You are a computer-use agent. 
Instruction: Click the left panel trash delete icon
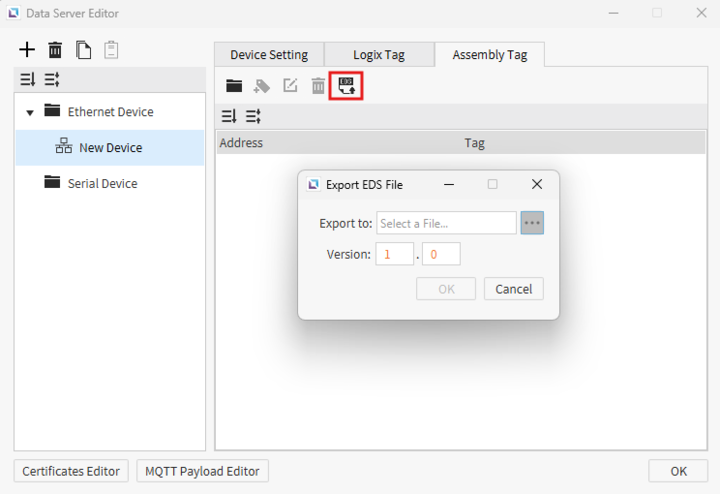point(55,50)
